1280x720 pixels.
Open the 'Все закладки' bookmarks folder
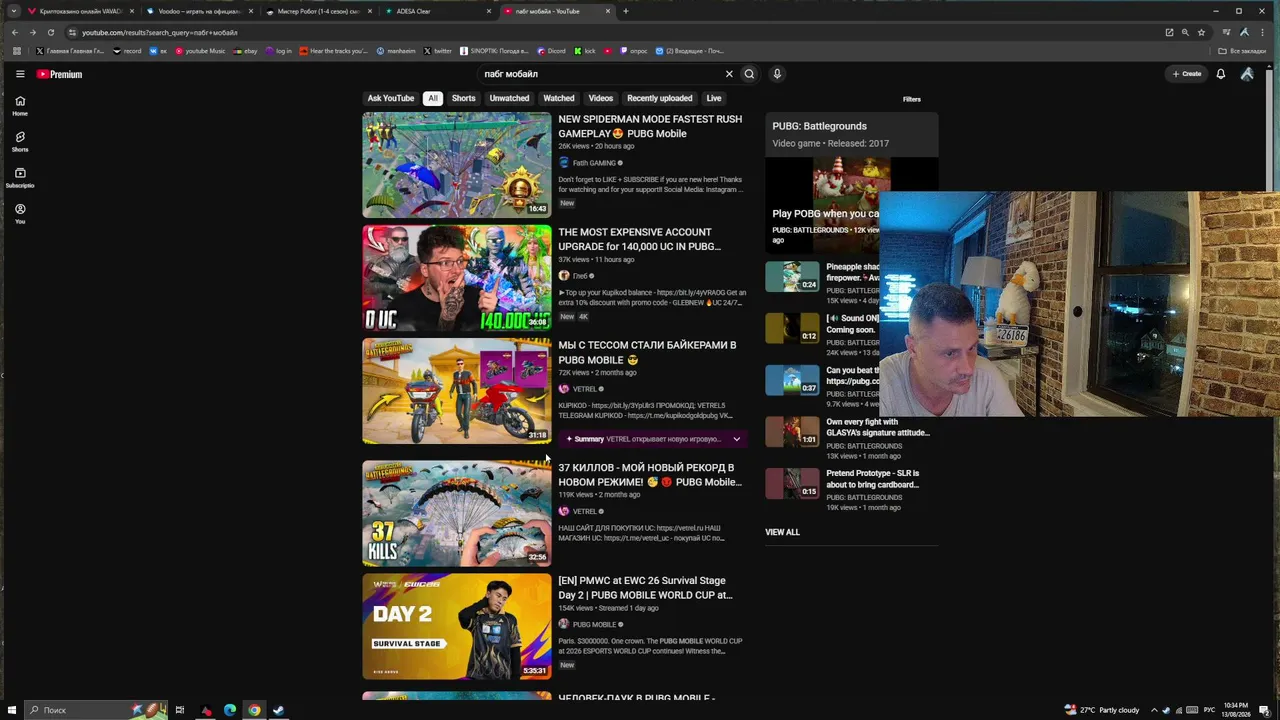[x=1243, y=51]
